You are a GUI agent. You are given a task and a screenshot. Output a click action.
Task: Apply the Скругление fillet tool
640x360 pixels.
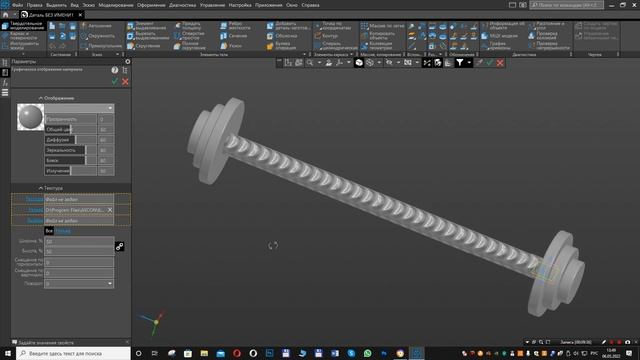[144, 46]
